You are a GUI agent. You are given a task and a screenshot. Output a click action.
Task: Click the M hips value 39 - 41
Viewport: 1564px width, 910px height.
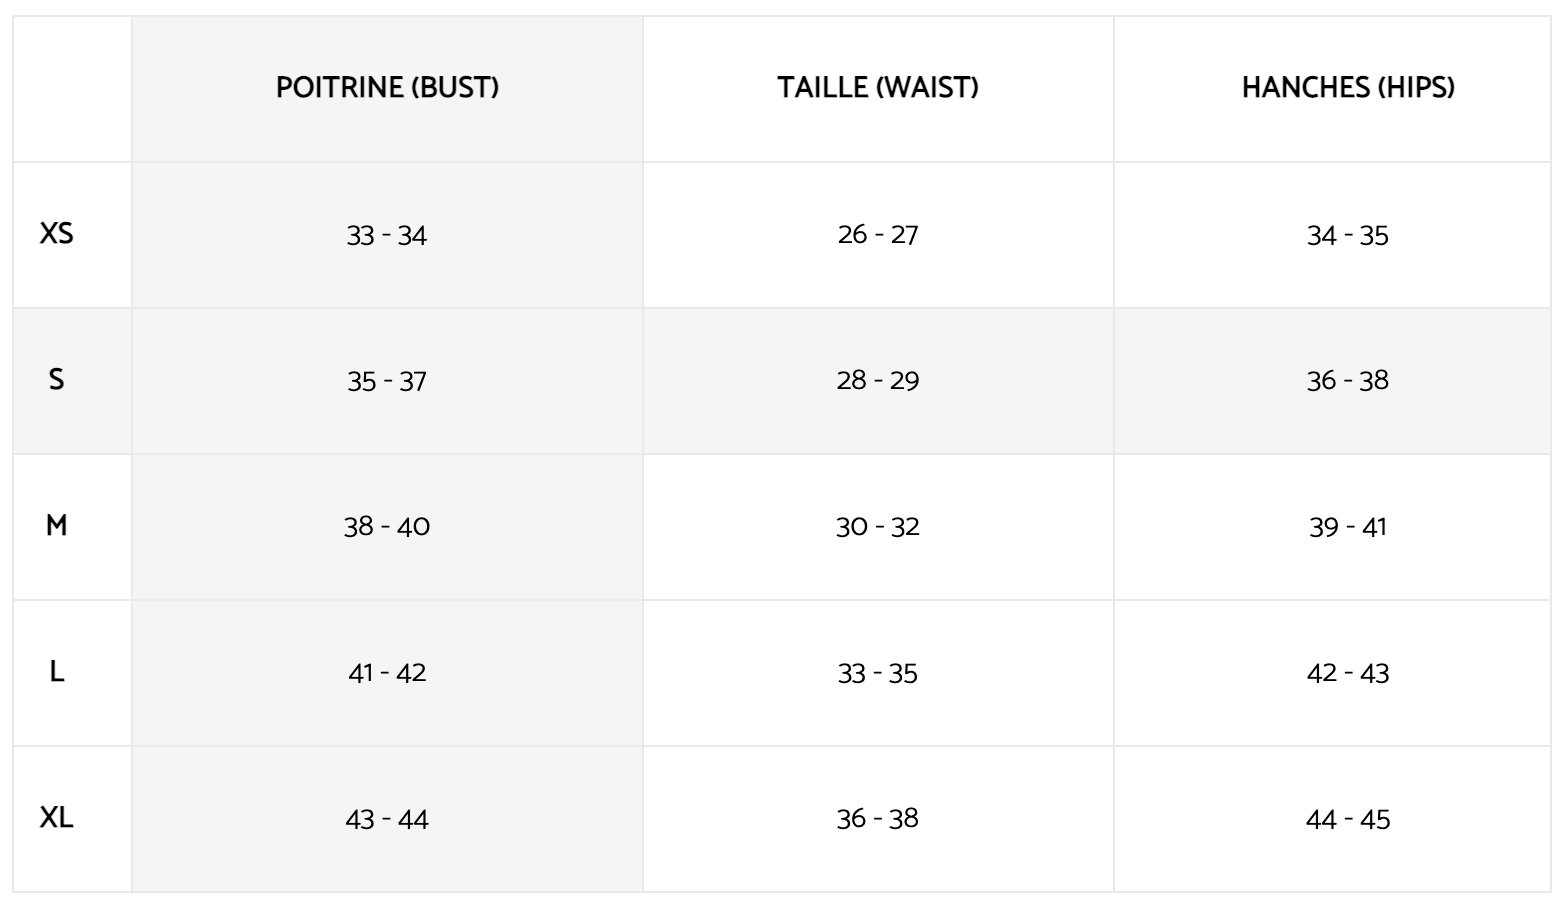click(x=1348, y=527)
